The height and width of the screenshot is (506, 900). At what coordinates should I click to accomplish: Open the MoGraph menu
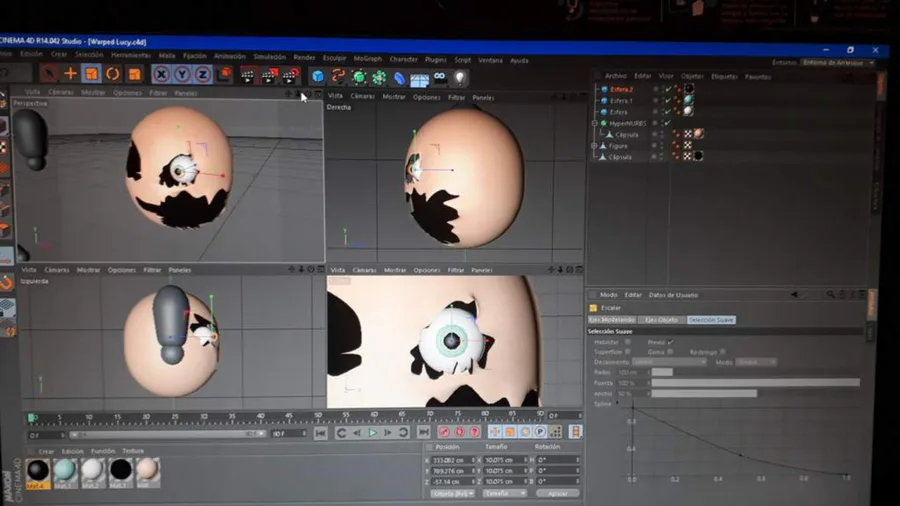tap(367, 59)
